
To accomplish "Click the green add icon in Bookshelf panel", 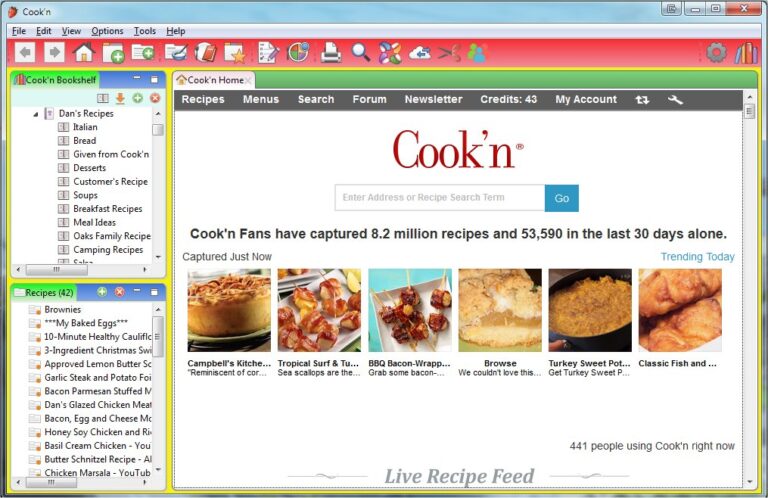I will click(138, 98).
